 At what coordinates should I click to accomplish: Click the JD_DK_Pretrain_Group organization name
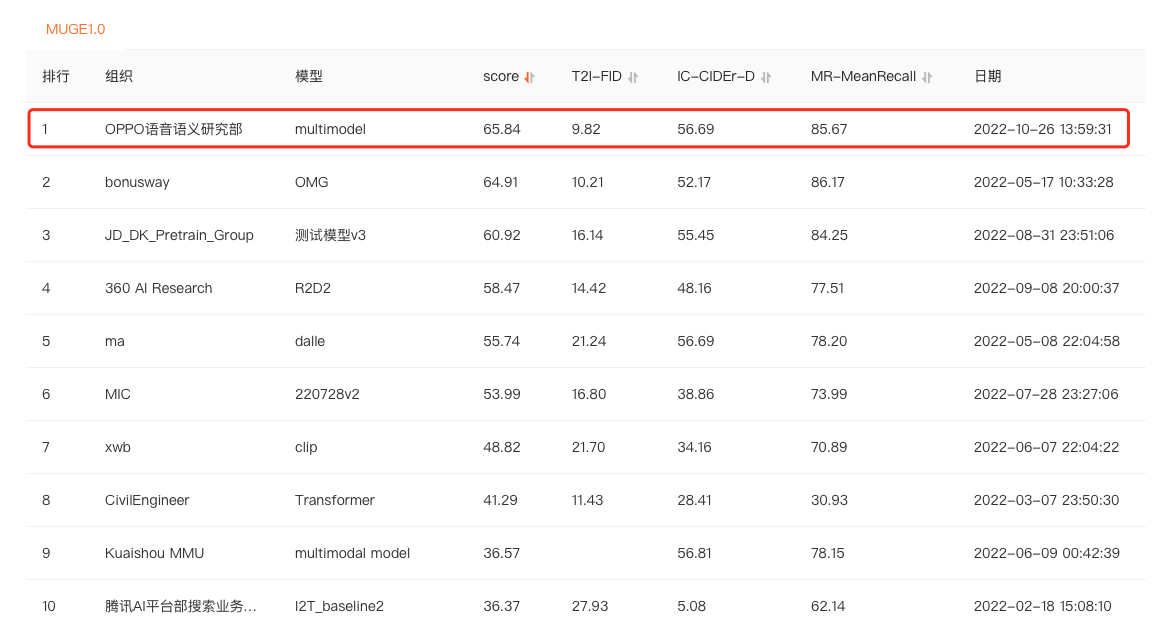179,235
